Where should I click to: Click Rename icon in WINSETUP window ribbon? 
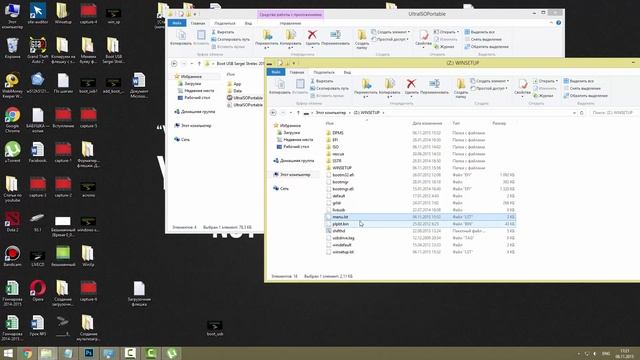pos(434,84)
